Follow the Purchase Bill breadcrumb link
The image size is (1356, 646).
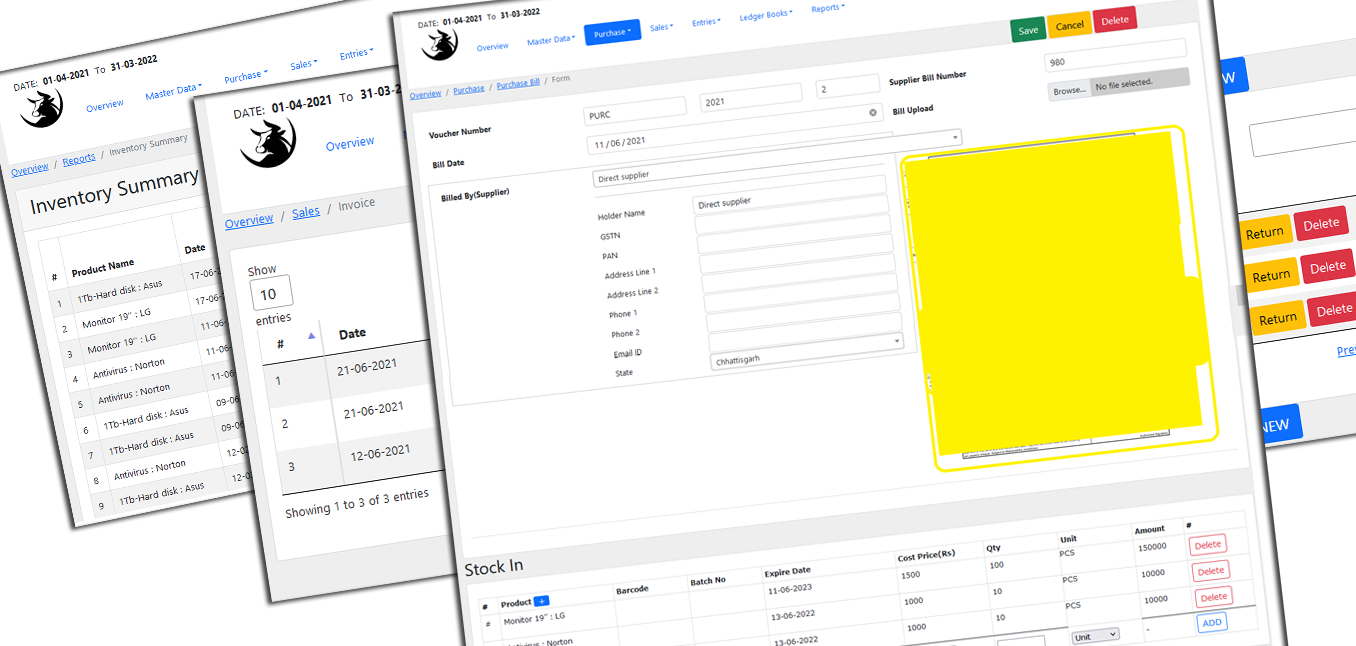[518, 86]
